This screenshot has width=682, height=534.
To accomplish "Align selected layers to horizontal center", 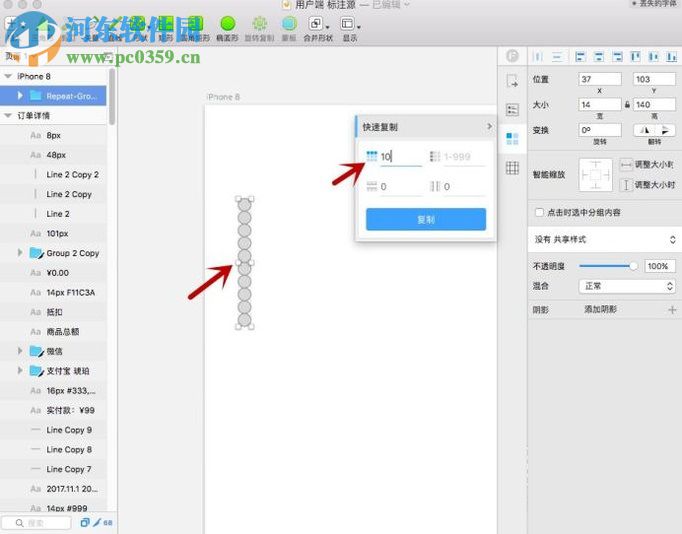I will click(599, 57).
